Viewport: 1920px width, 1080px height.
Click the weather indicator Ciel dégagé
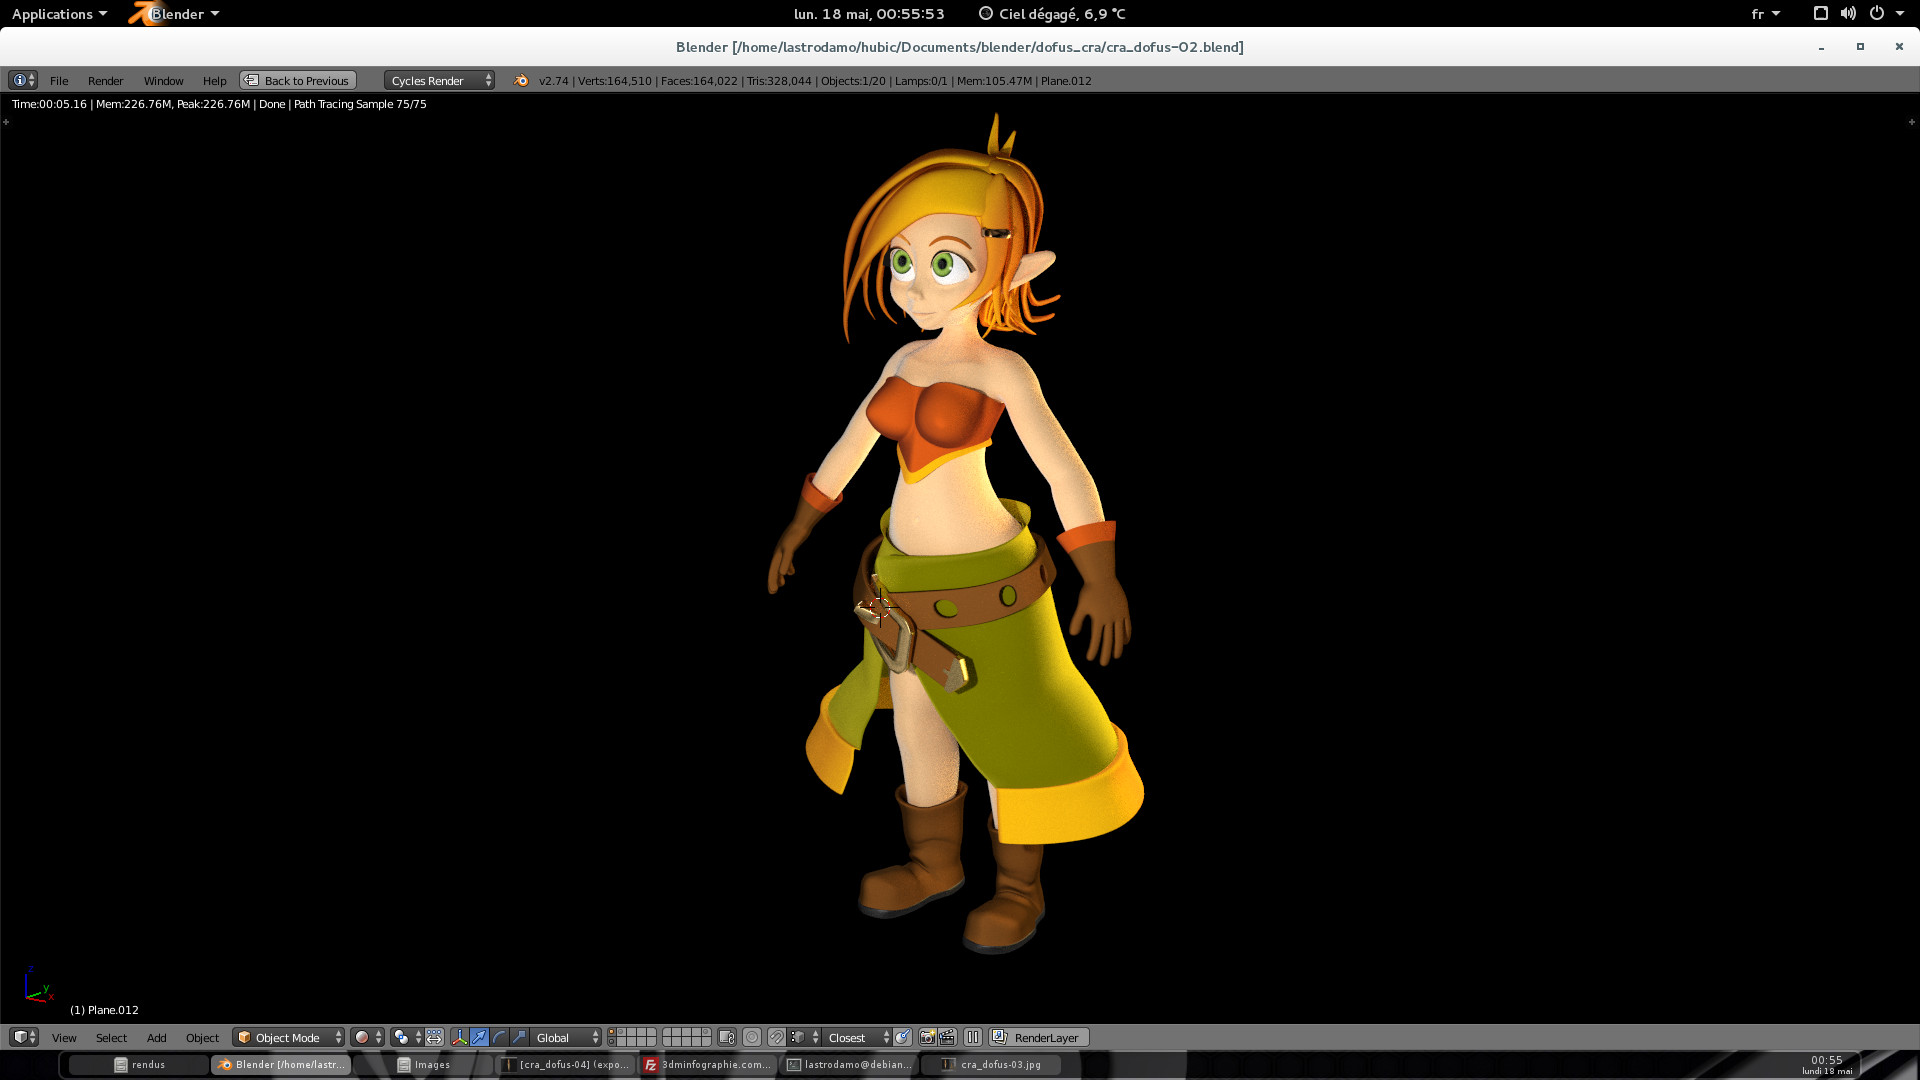[x=1052, y=14]
